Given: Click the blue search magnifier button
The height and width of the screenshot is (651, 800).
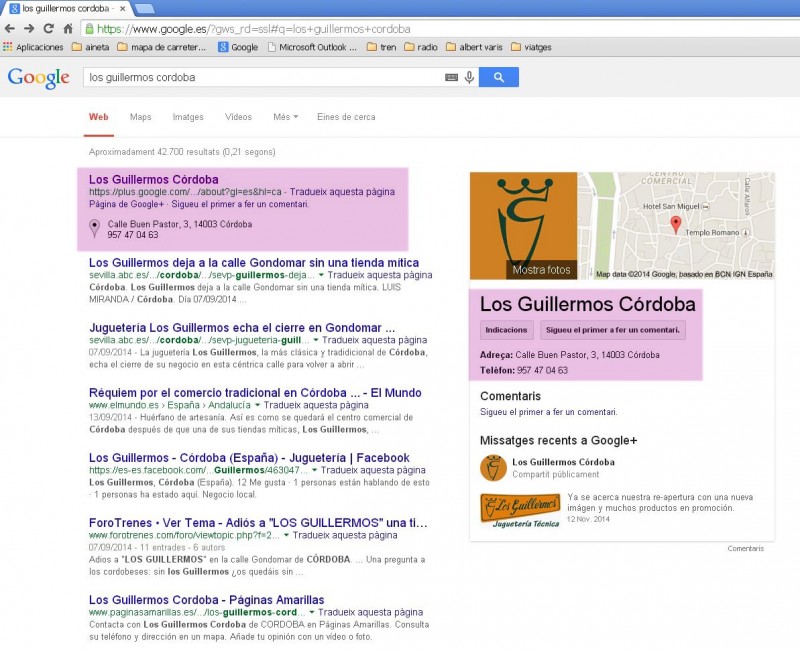Looking at the screenshot, I should 499,77.
